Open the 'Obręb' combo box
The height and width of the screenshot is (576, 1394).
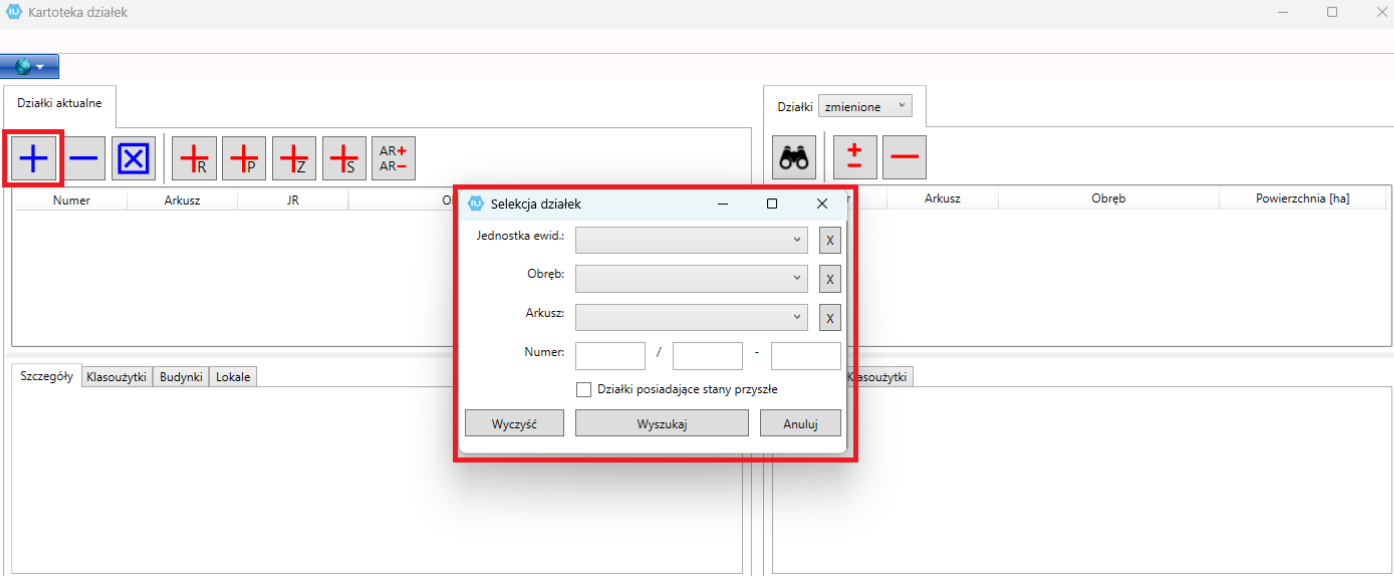tap(691, 278)
